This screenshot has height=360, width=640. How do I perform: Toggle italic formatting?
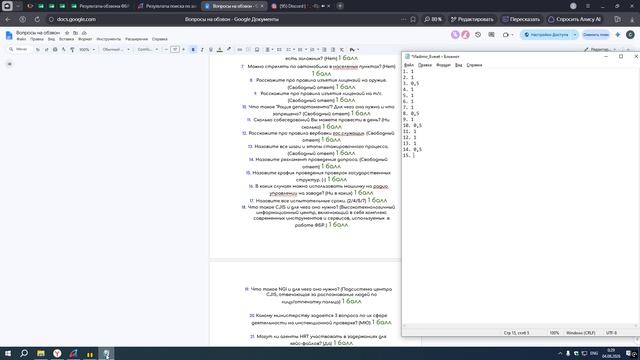[202, 50]
